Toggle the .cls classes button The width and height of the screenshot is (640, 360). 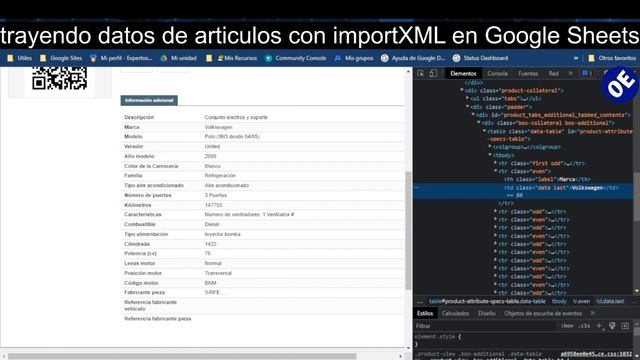(x=584, y=326)
